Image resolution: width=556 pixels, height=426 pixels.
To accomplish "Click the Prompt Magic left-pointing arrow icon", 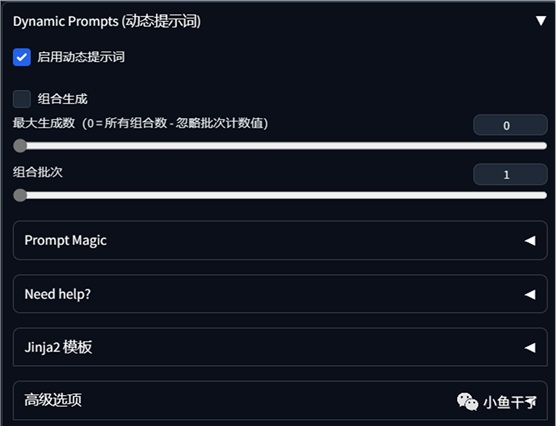I will [x=530, y=241].
